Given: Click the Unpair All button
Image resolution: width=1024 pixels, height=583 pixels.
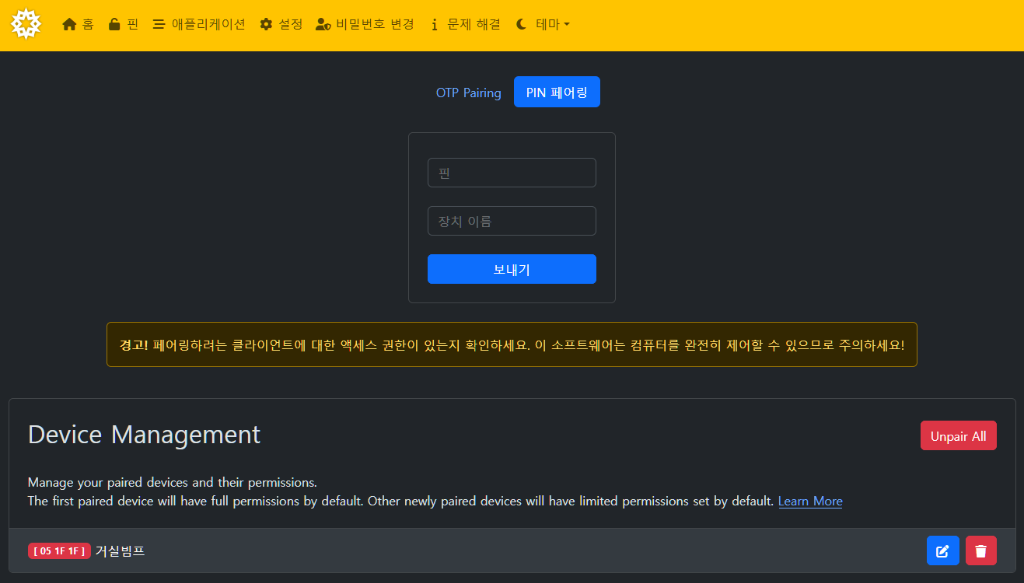Looking at the screenshot, I should [x=958, y=435].
